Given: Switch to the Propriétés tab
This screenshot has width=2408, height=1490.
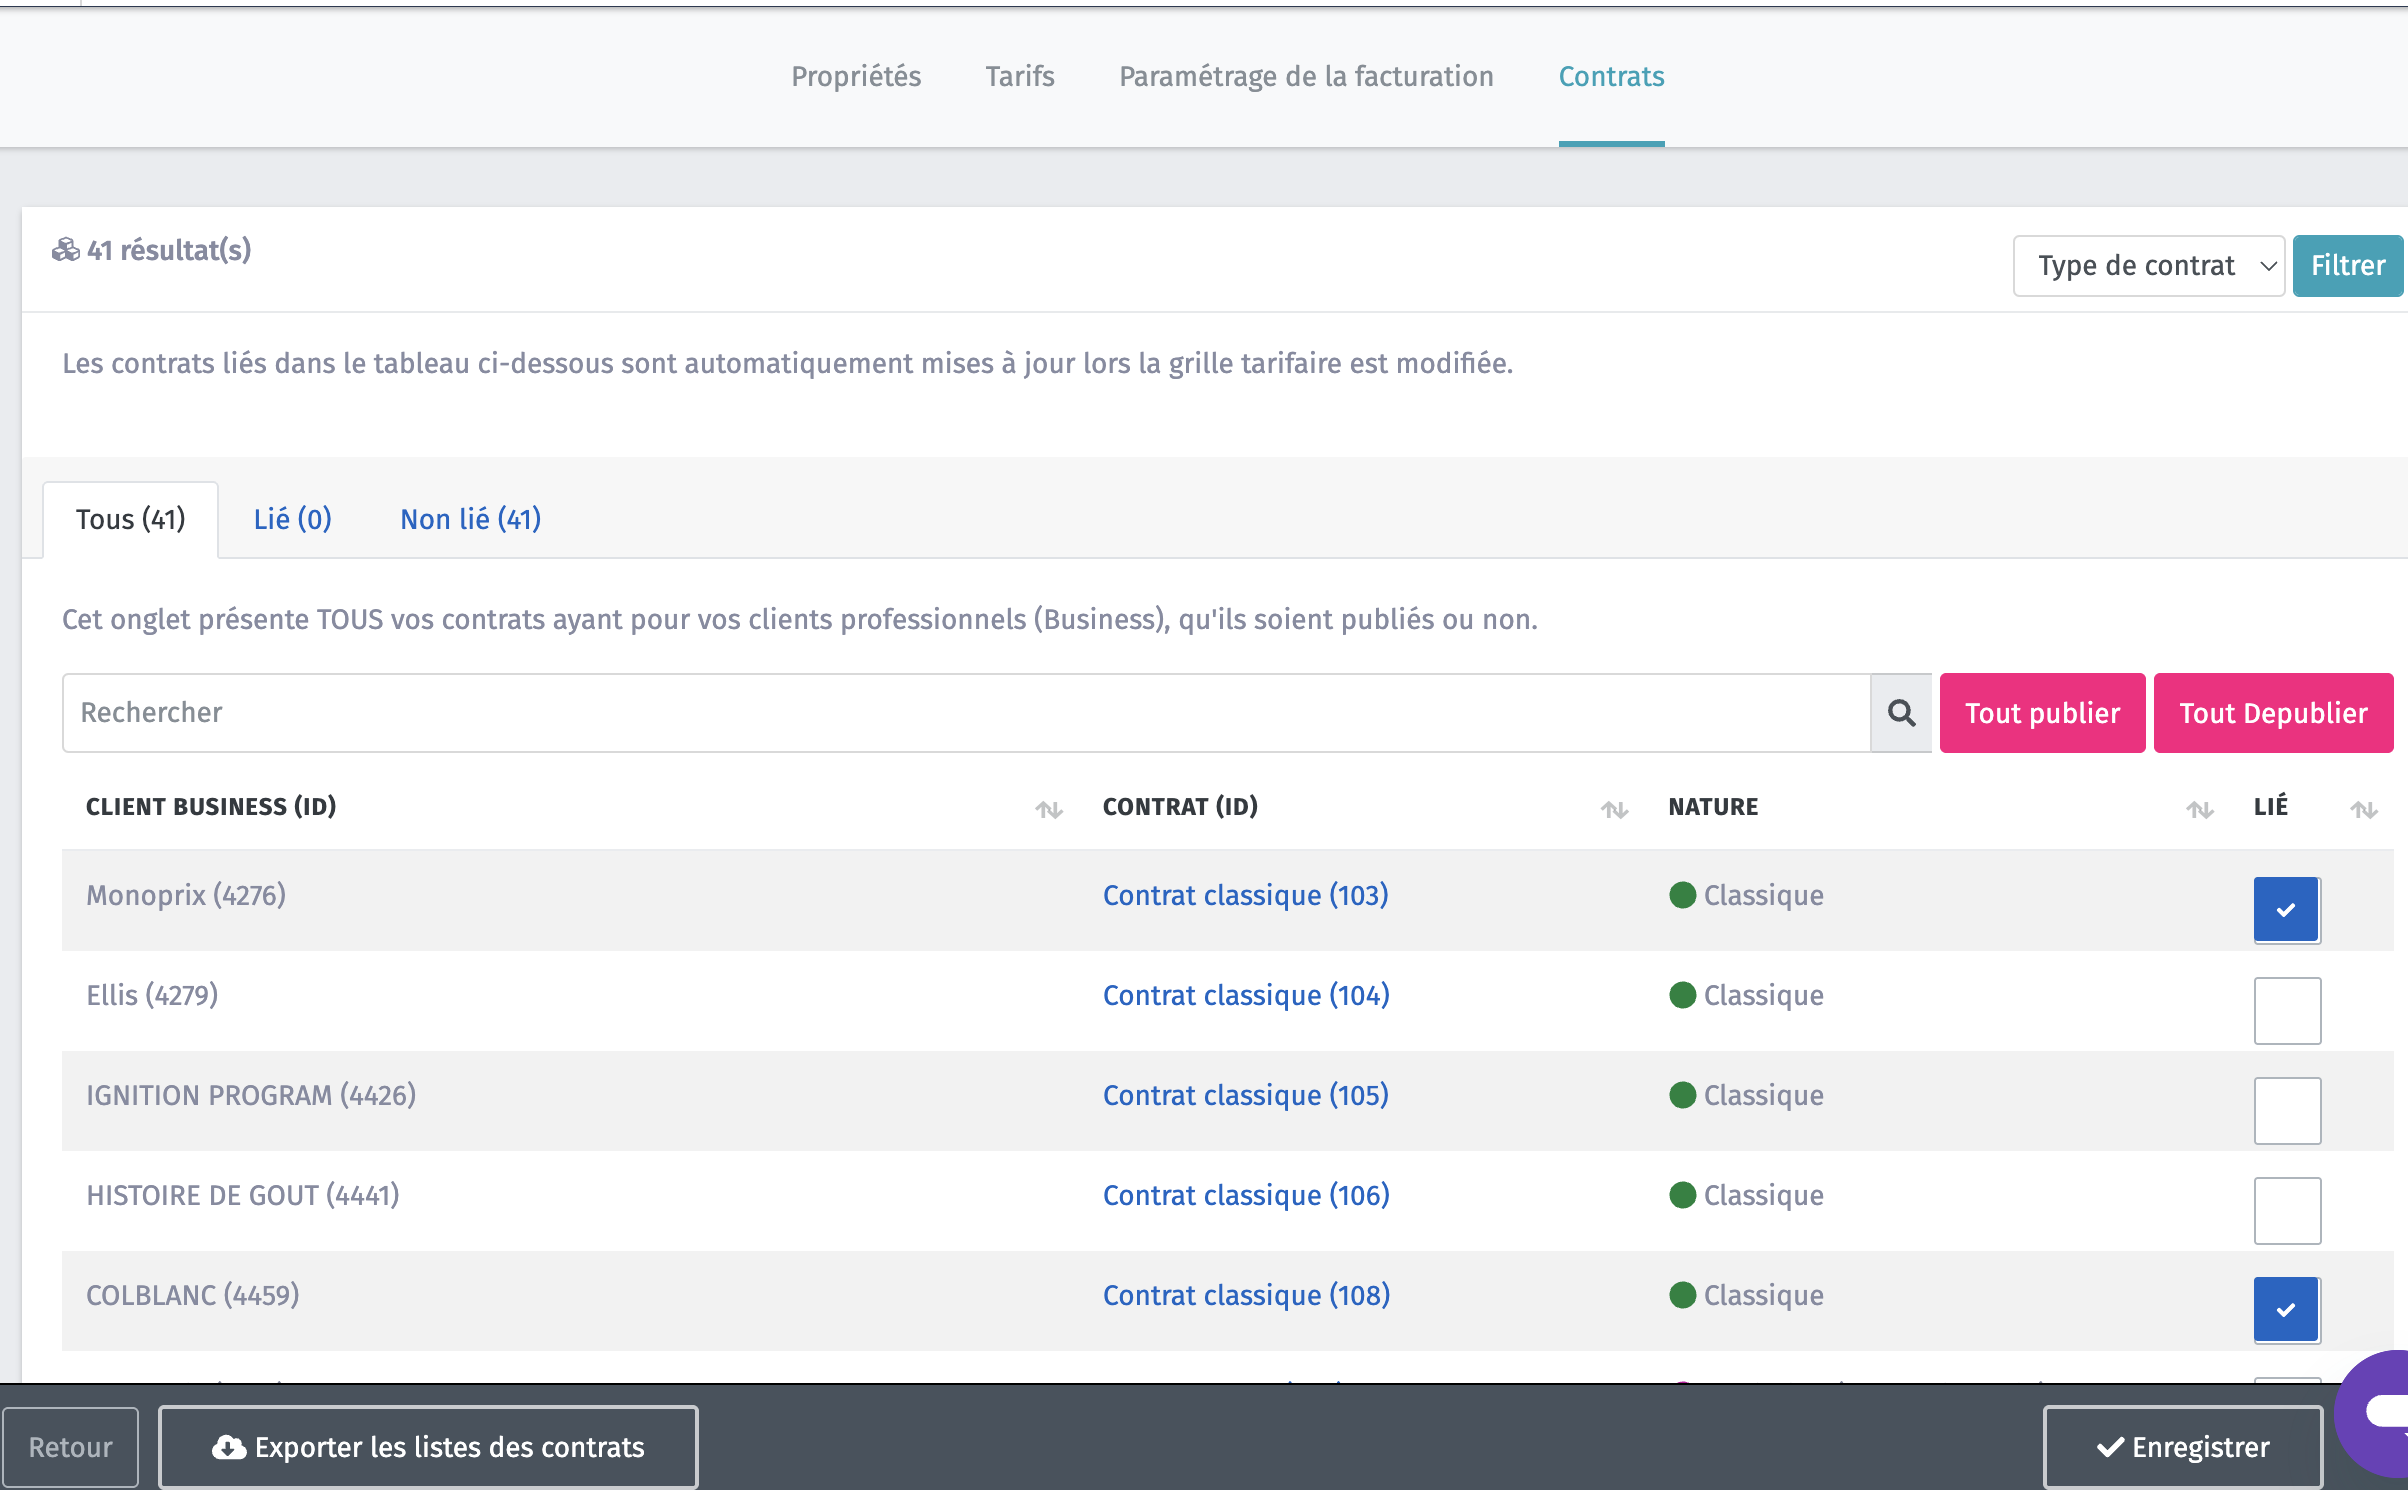Looking at the screenshot, I should pos(856,77).
